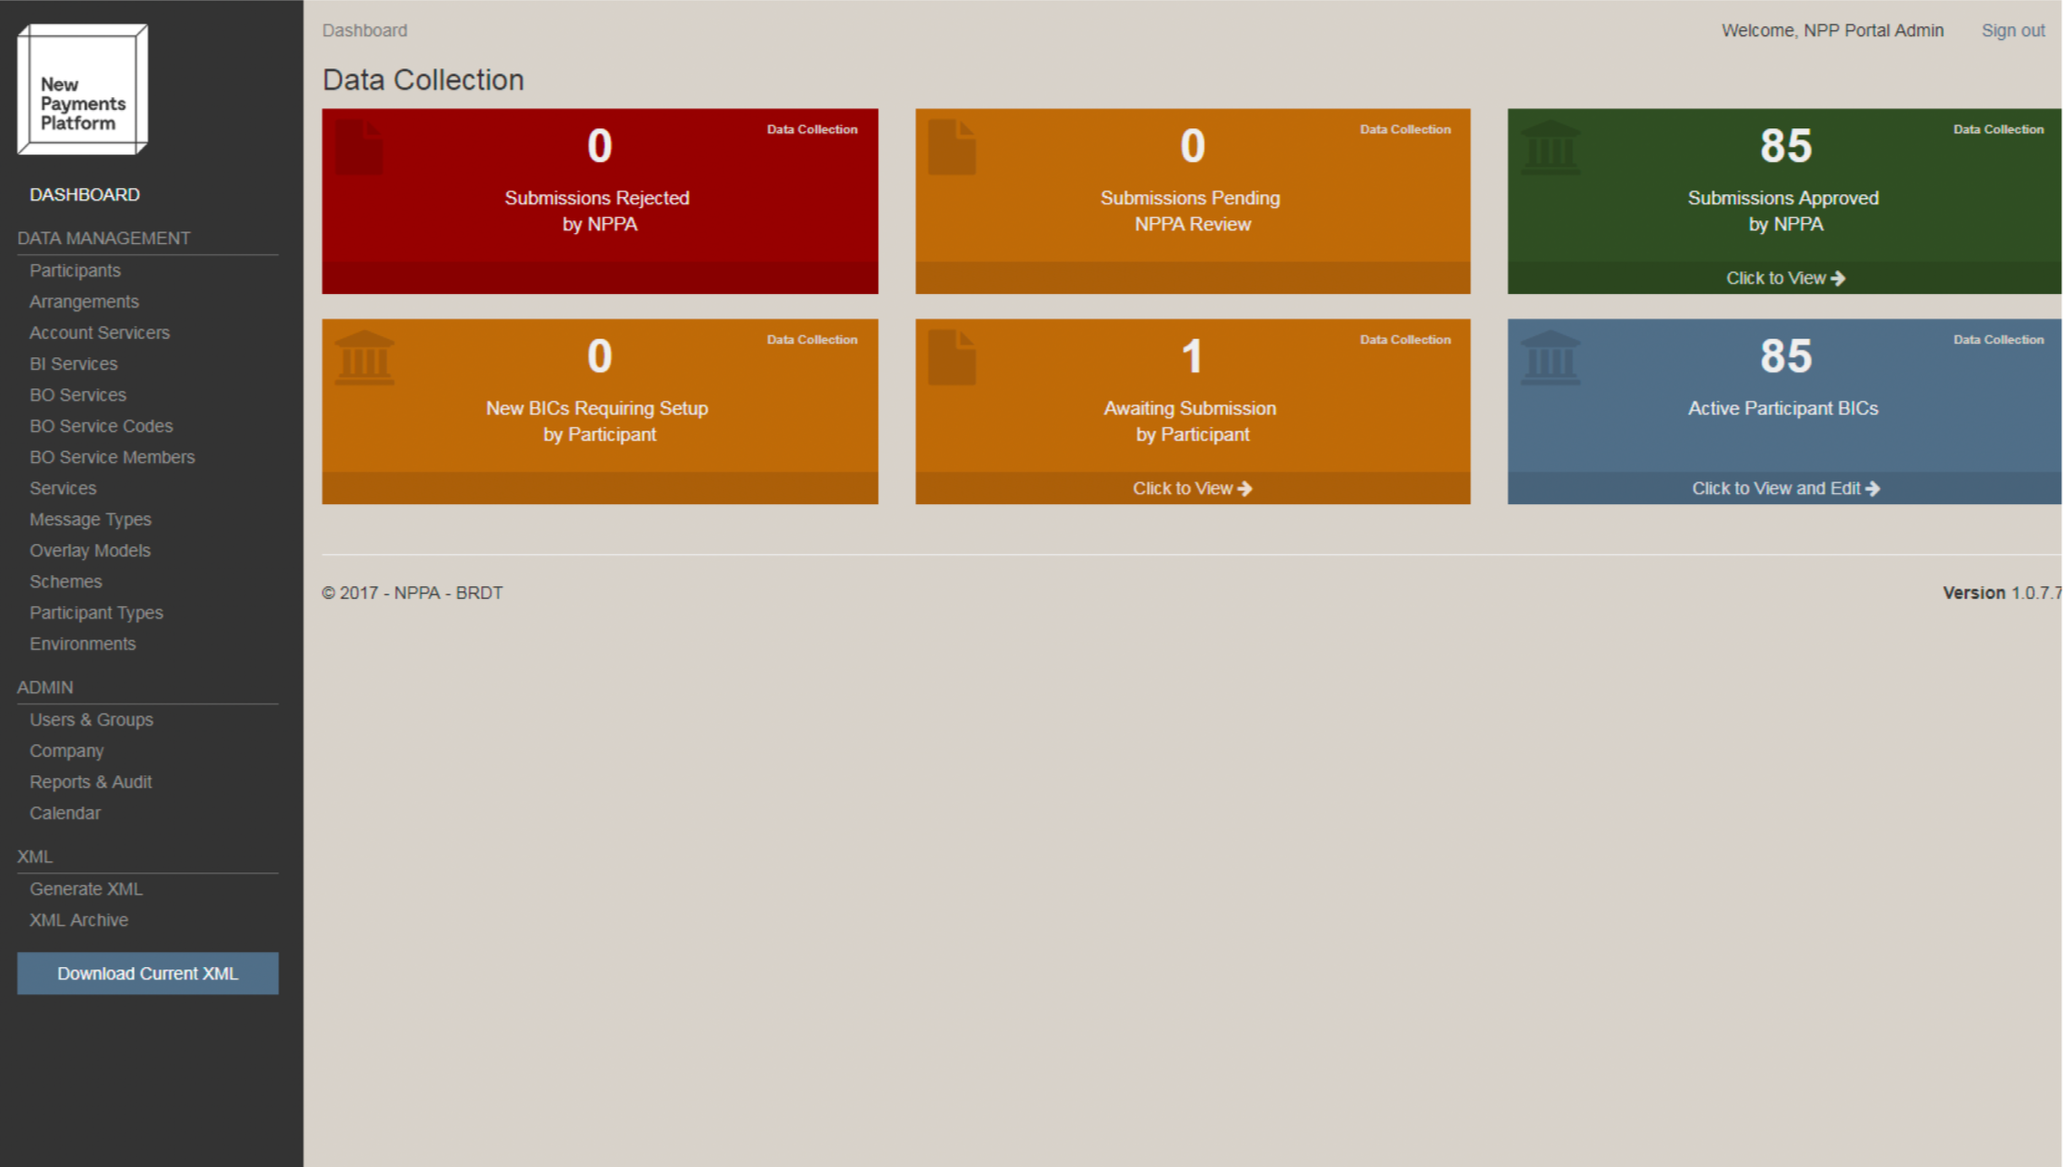Sign out of the portal
2063x1167 pixels.
point(2012,31)
